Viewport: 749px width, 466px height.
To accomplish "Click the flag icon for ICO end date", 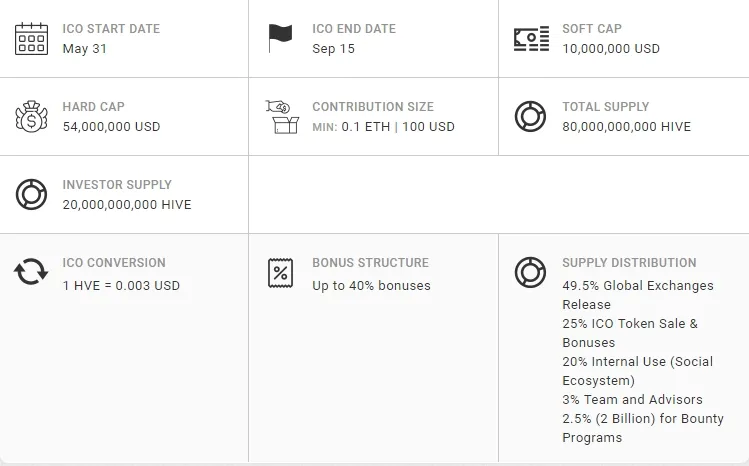I will click(x=280, y=38).
